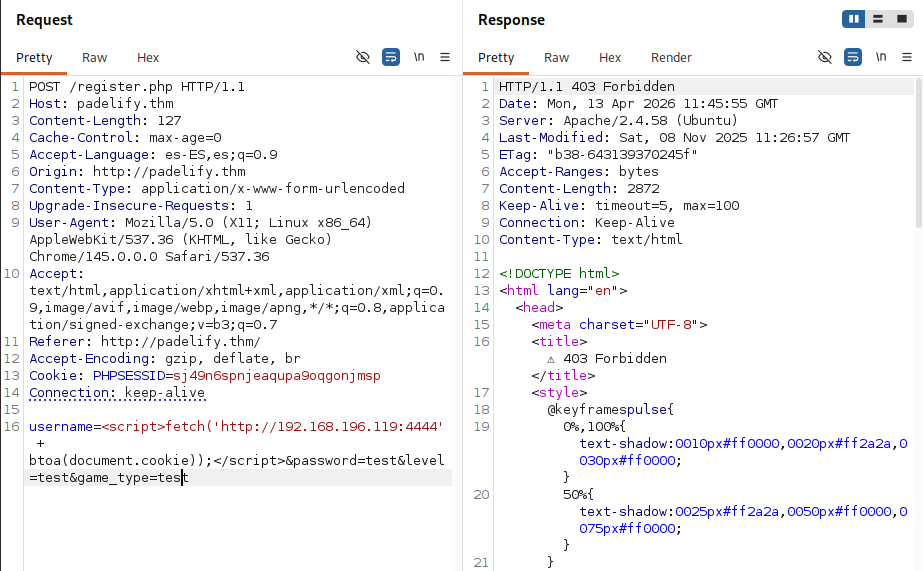Select side-by-side split layout icon
This screenshot has width=923, height=571.
pos(854,19)
